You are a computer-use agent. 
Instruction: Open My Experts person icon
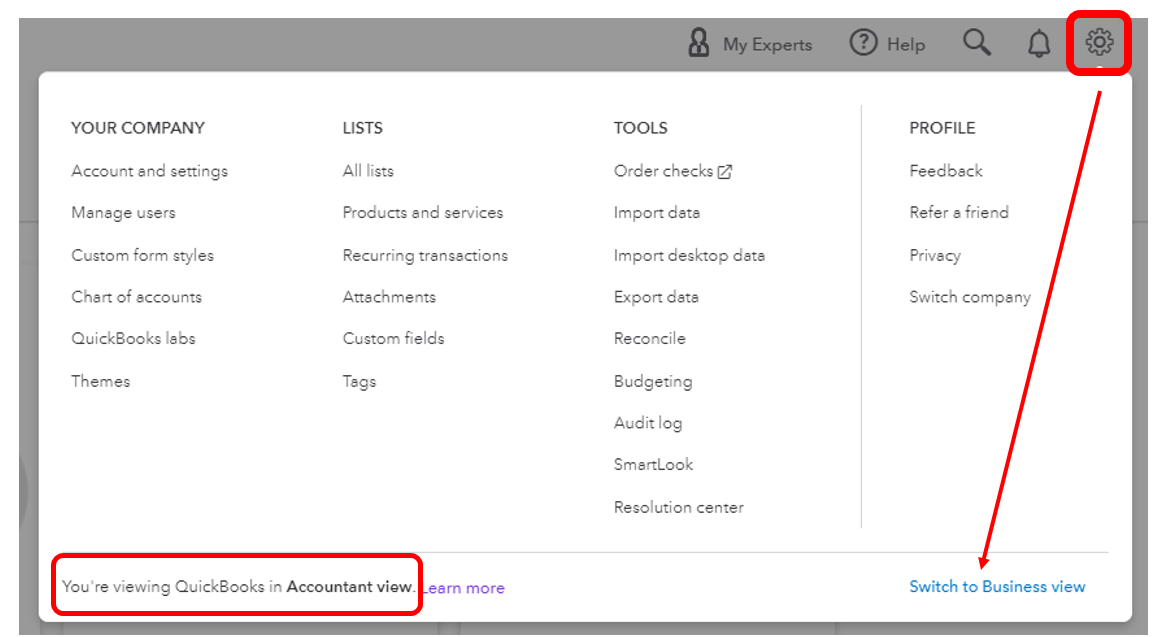(699, 43)
